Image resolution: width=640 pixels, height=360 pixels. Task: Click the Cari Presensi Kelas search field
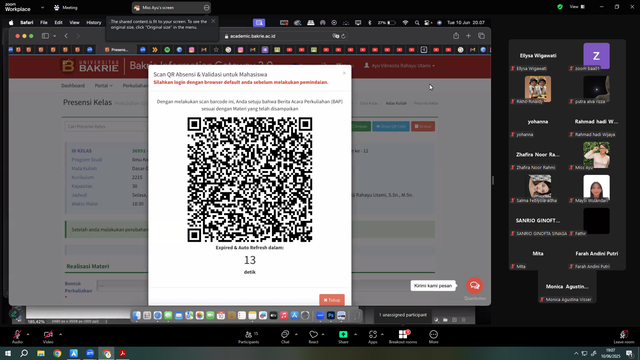click(106, 126)
